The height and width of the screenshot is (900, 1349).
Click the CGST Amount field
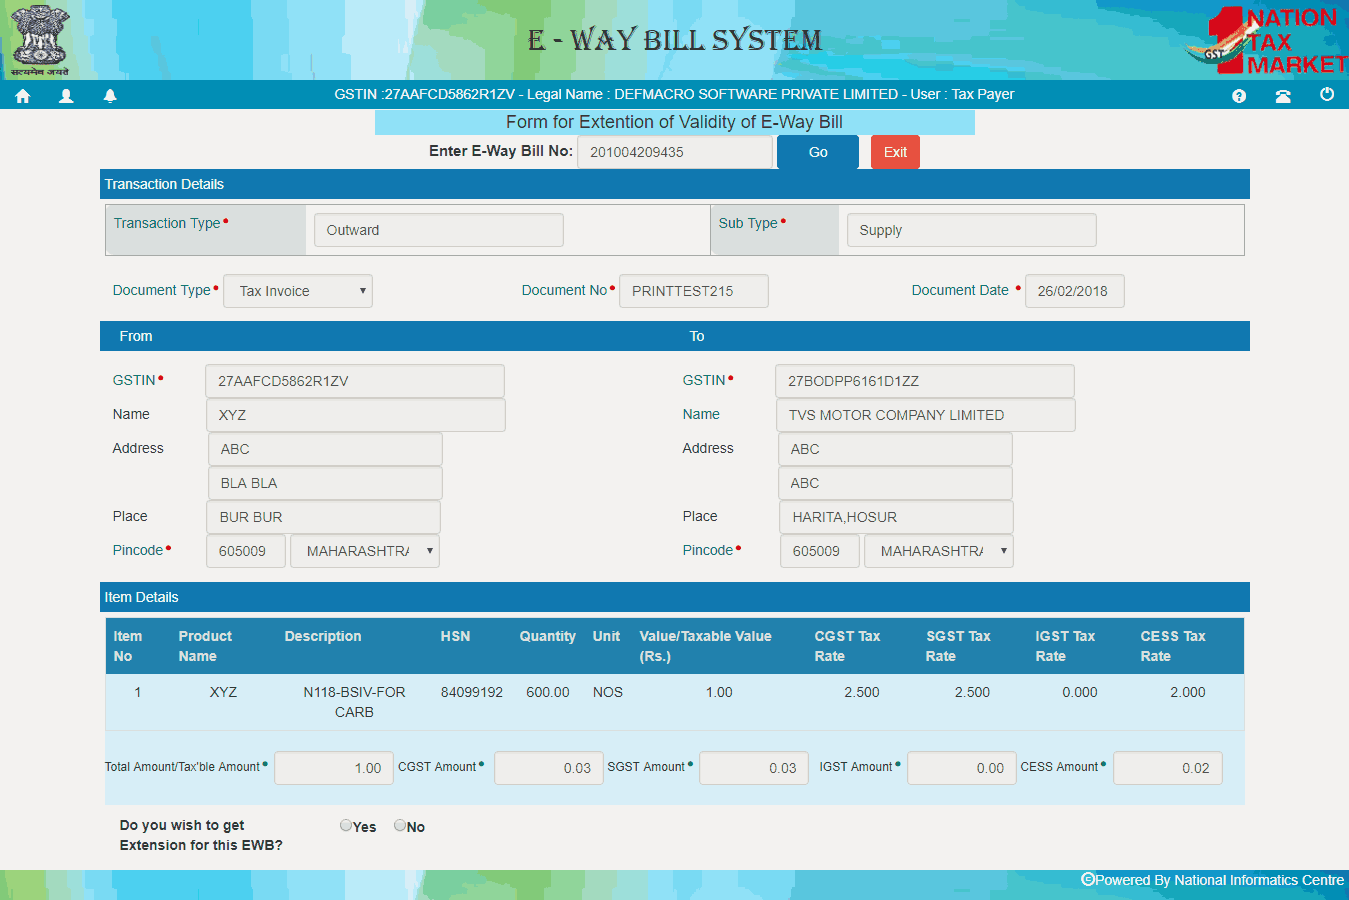coord(548,768)
